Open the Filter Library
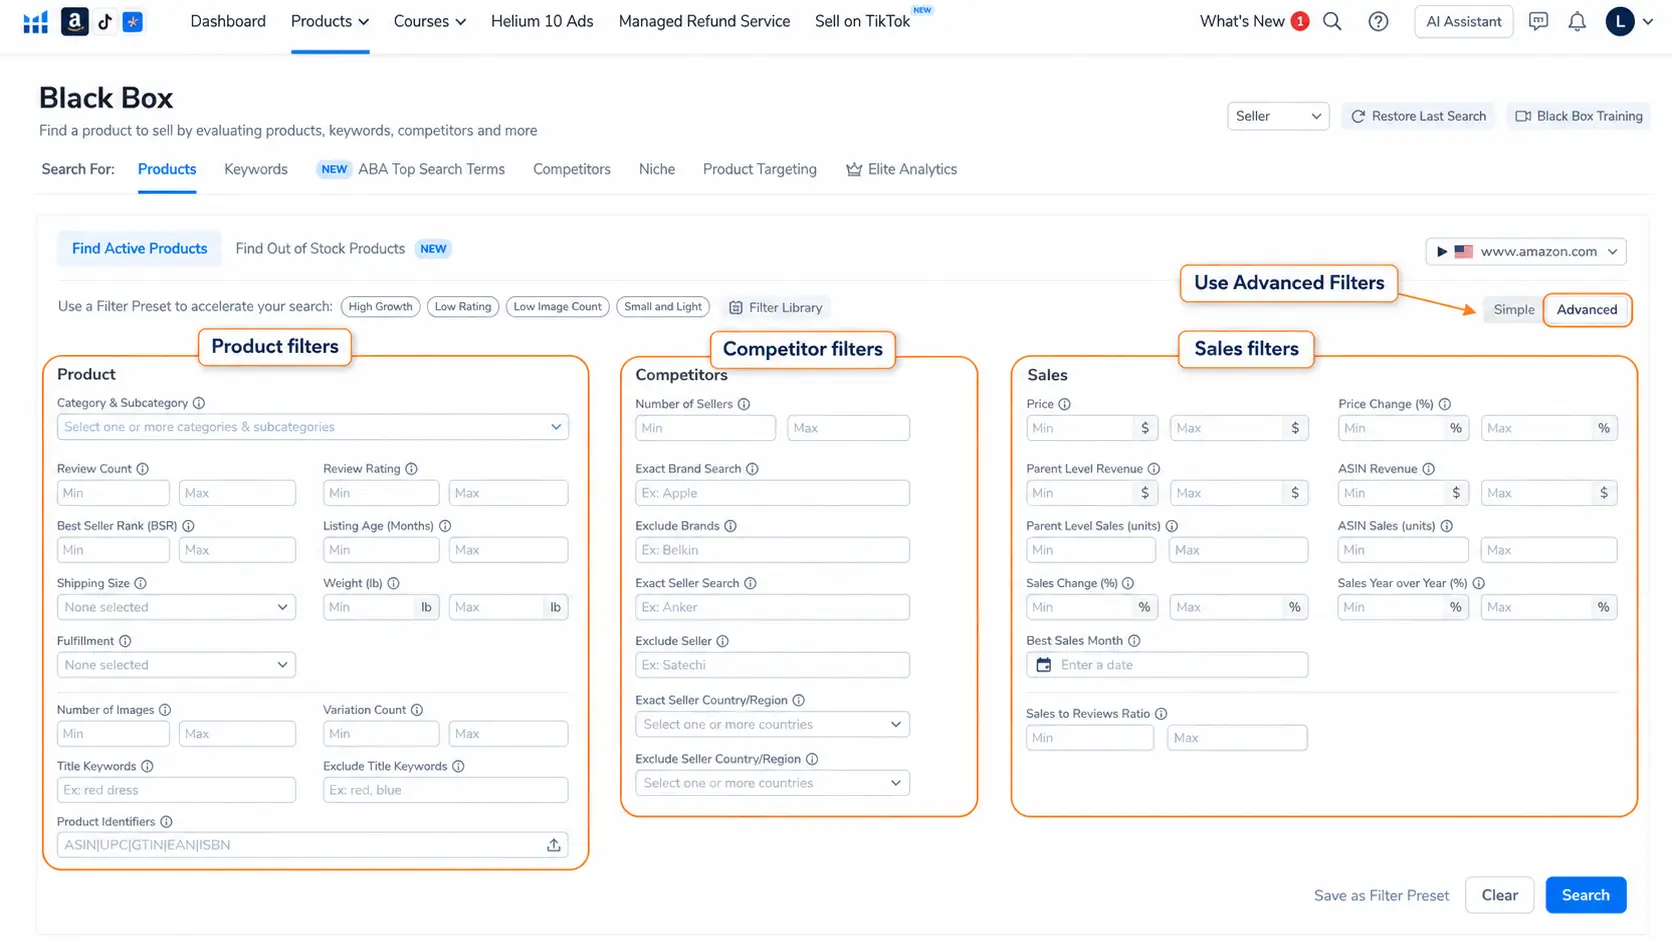The height and width of the screenshot is (941, 1672). coord(776,308)
